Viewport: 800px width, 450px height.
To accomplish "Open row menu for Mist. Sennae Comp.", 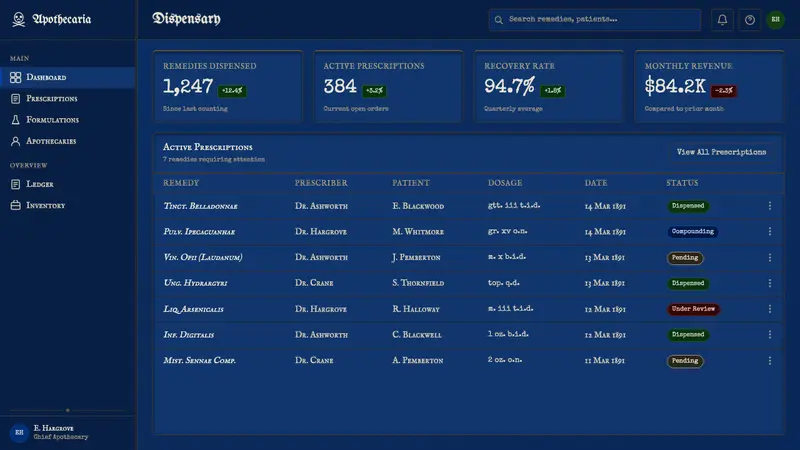I will point(769,361).
